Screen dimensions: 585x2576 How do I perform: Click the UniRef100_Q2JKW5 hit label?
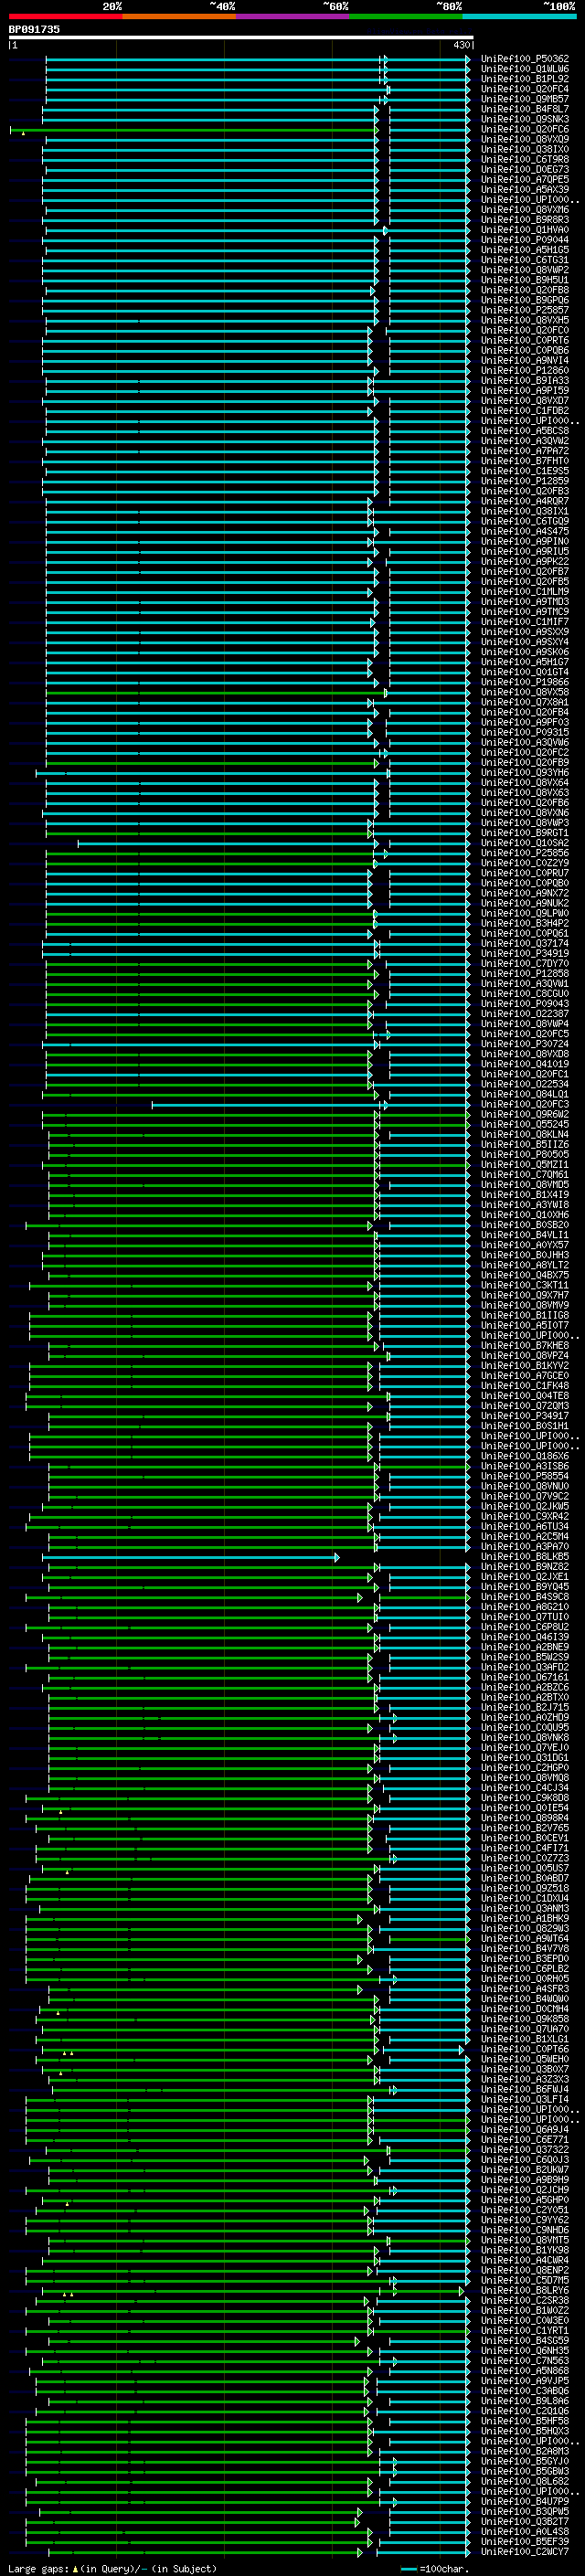pos(524,1506)
